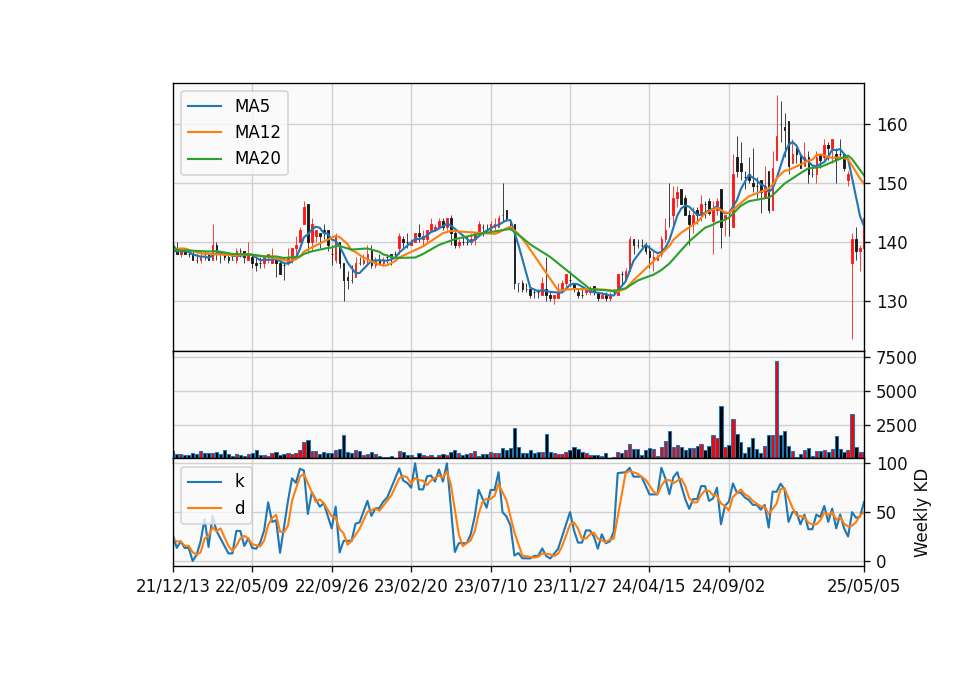
Task: Click the 130 price axis label
Action: point(892,302)
